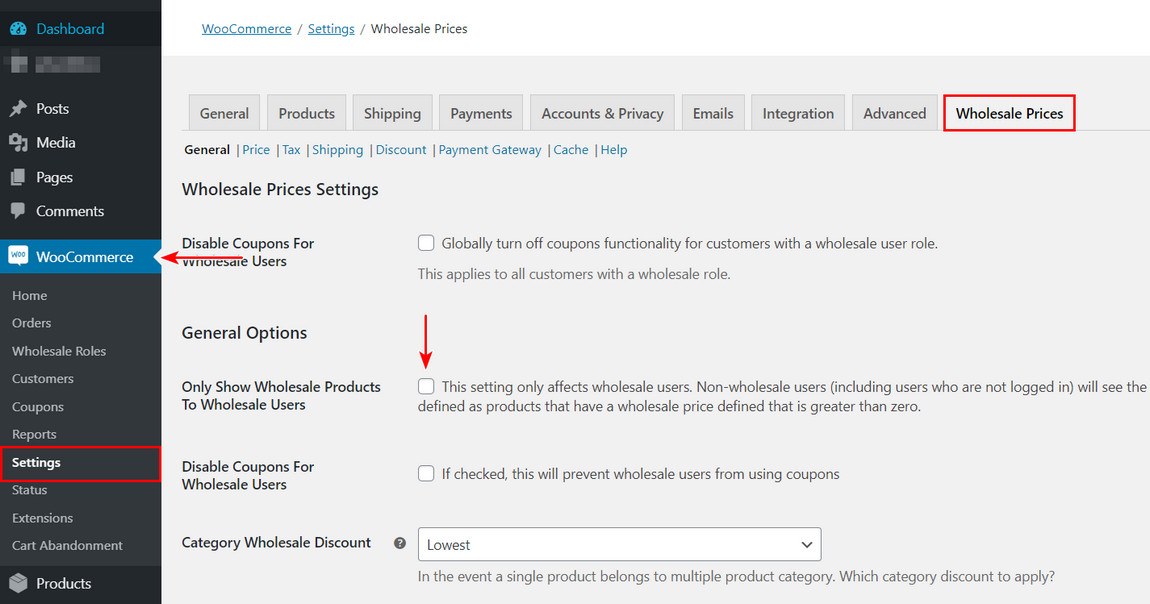Click the 'Wholesale Prices Settings' heading
The width and height of the screenshot is (1150, 604).
coord(280,189)
